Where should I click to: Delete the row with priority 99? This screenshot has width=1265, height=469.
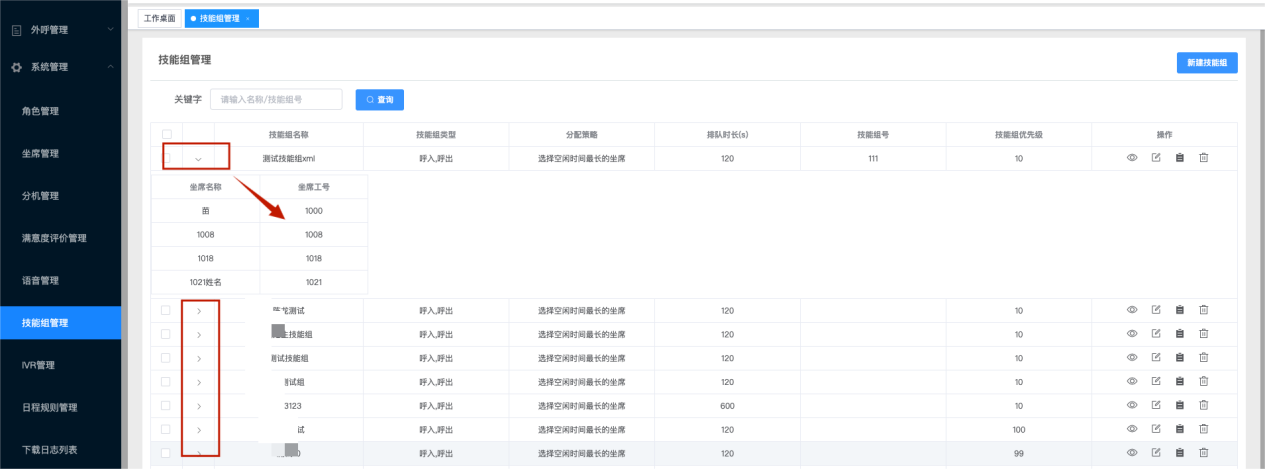[1204, 453]
